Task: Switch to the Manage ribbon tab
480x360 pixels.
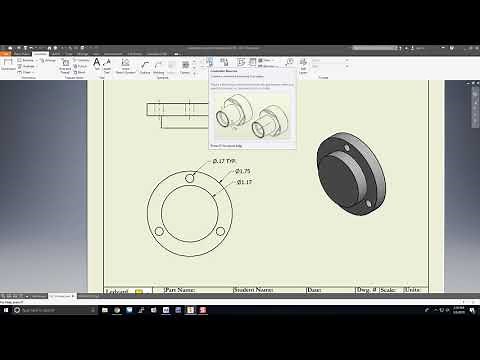Action: (x=83, y=54)
